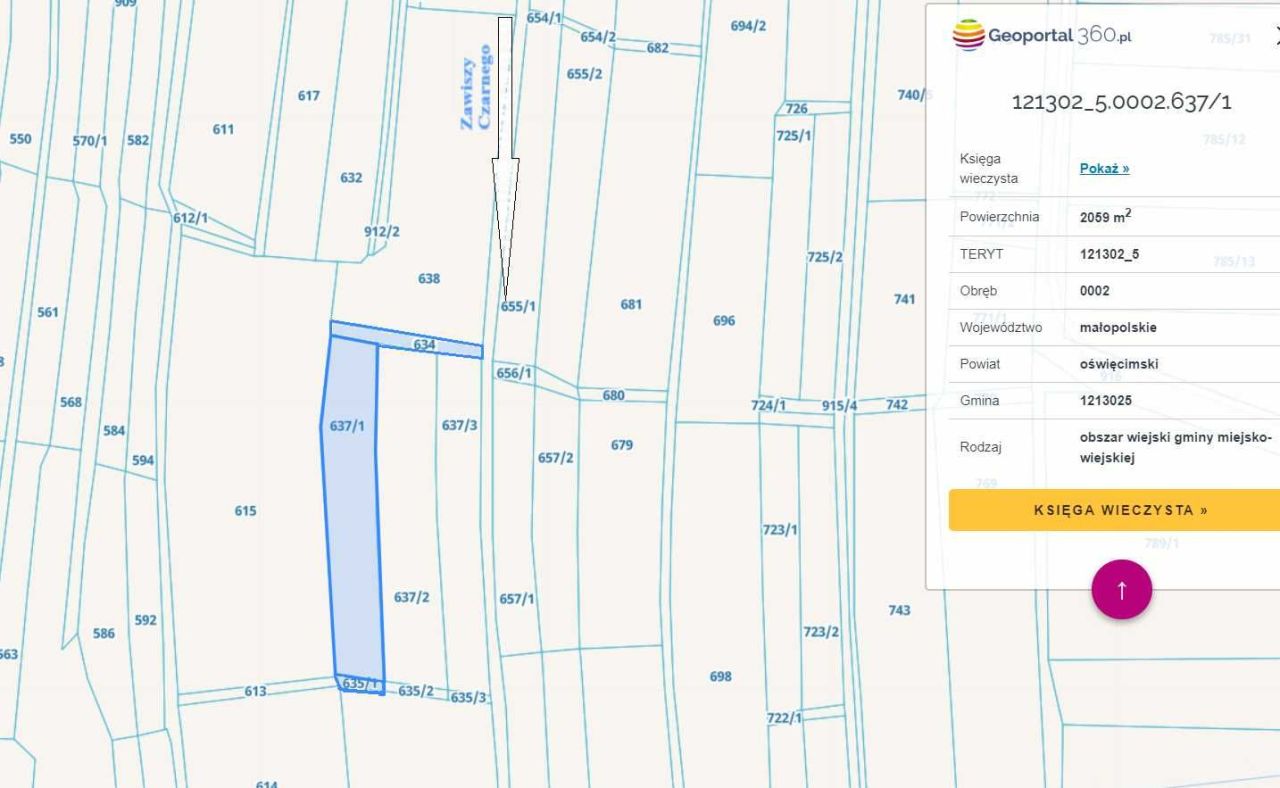Close the parcel info panel
Screen dimensions: 1280x788
(1277, 36)
